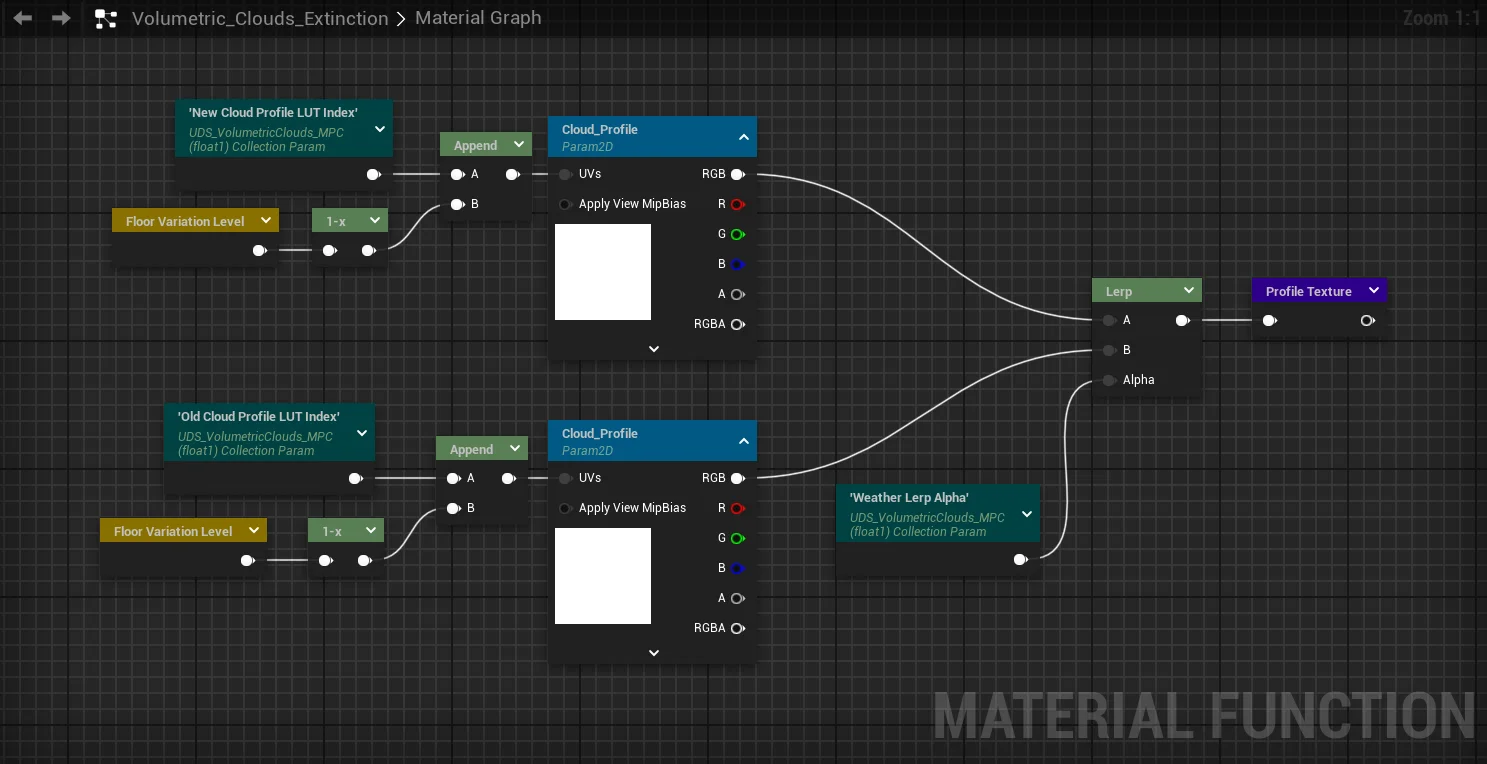Click bottom Cloud_Profile green G output pin
This screenshot has width=1487, height=764.
[738, 538]
